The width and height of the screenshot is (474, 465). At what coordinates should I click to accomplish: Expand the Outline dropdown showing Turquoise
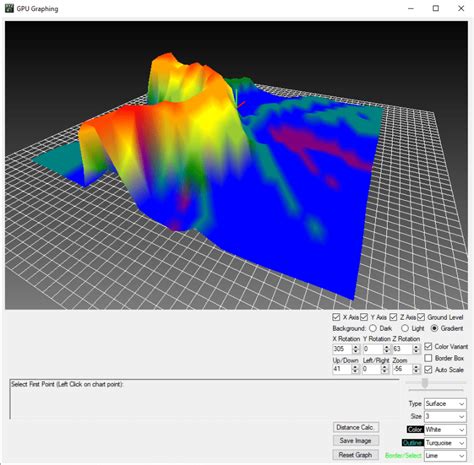[x=445, y=443]
